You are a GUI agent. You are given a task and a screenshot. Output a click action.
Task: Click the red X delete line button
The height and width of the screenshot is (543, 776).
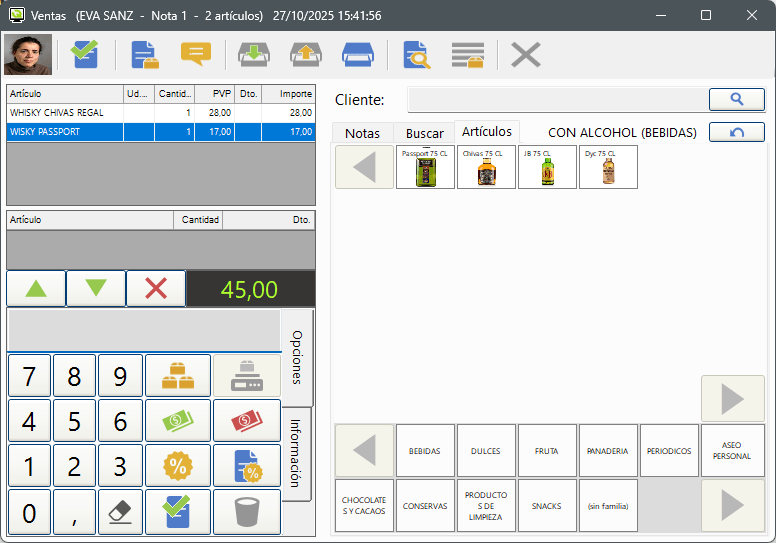156,288
